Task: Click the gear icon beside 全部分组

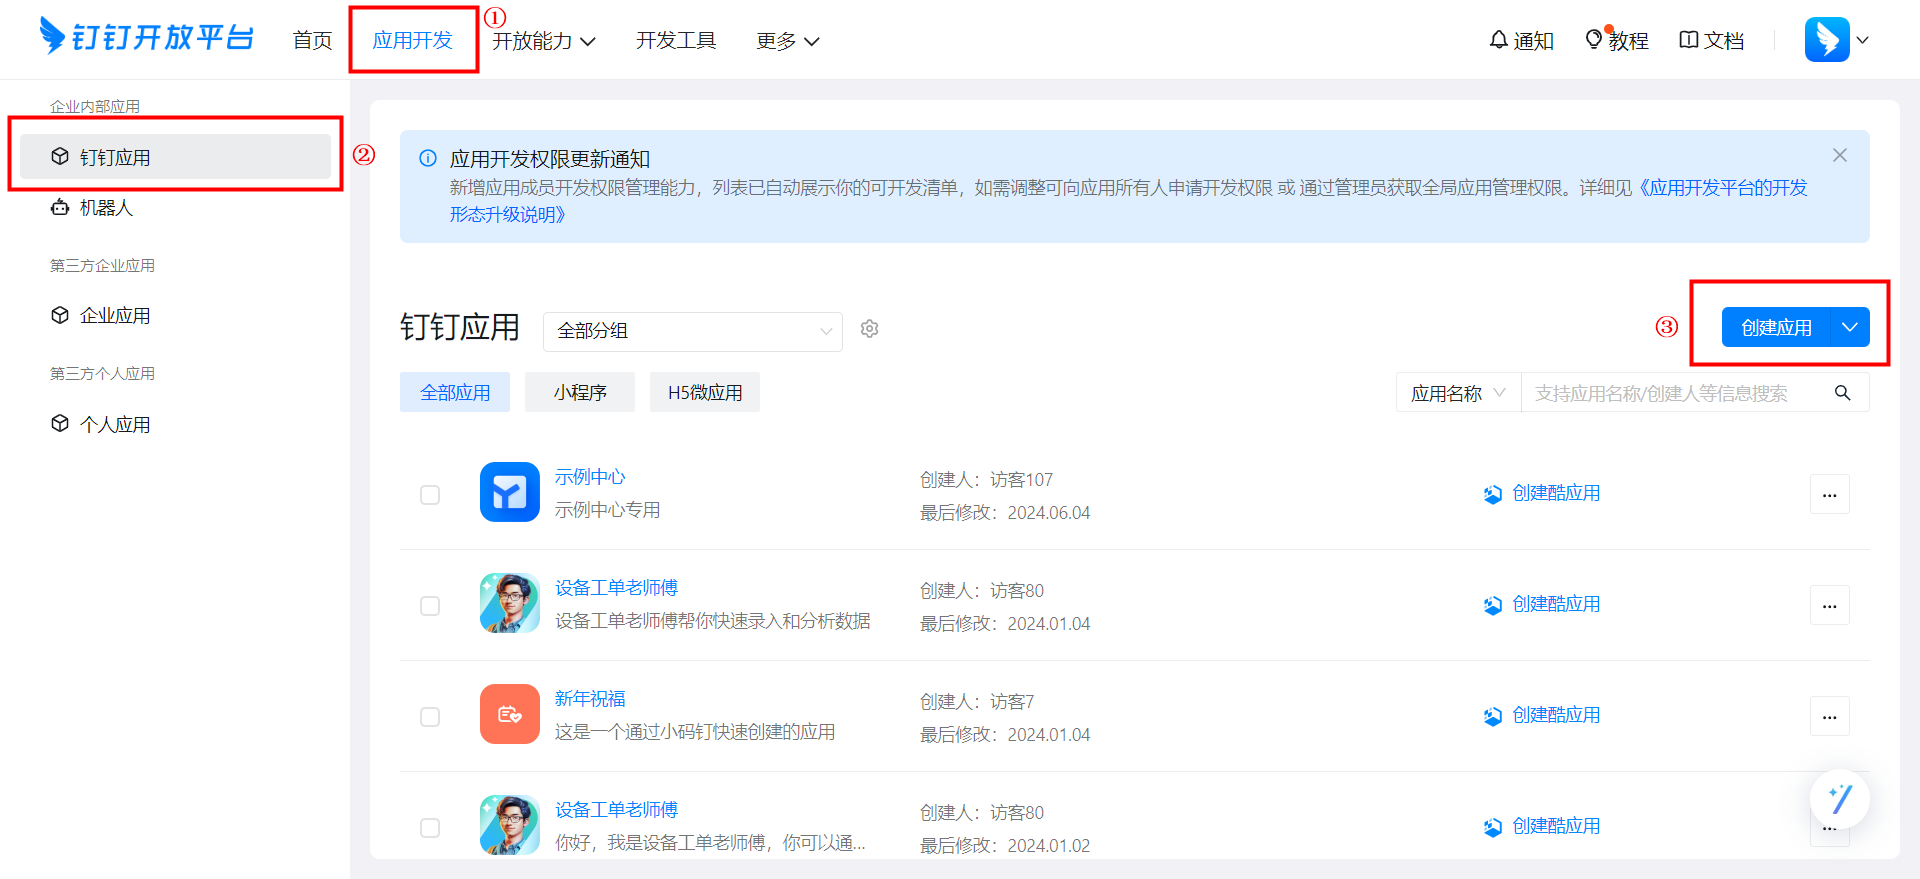Action: [870, 329]
